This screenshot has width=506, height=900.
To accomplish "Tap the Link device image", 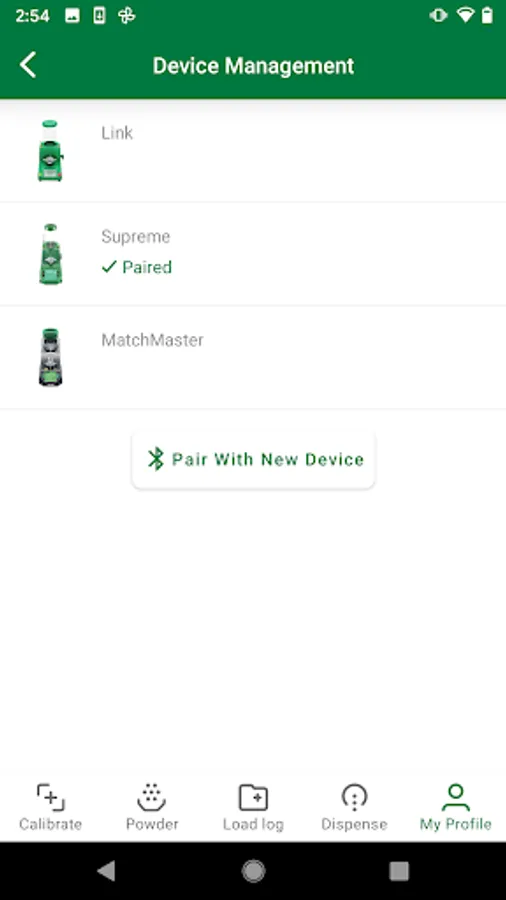I will pyautogui.click(x=50, y=150).
